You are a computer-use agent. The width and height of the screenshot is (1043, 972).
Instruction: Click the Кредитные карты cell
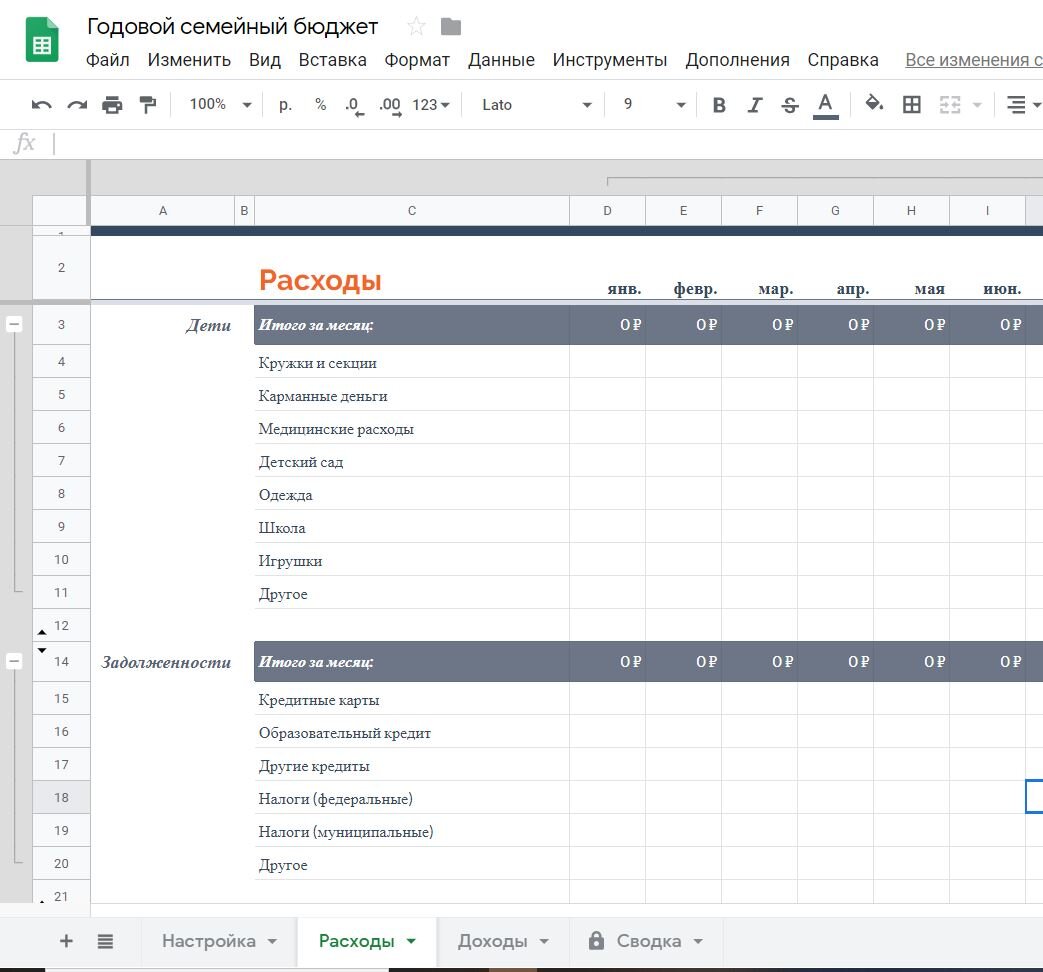412,699
